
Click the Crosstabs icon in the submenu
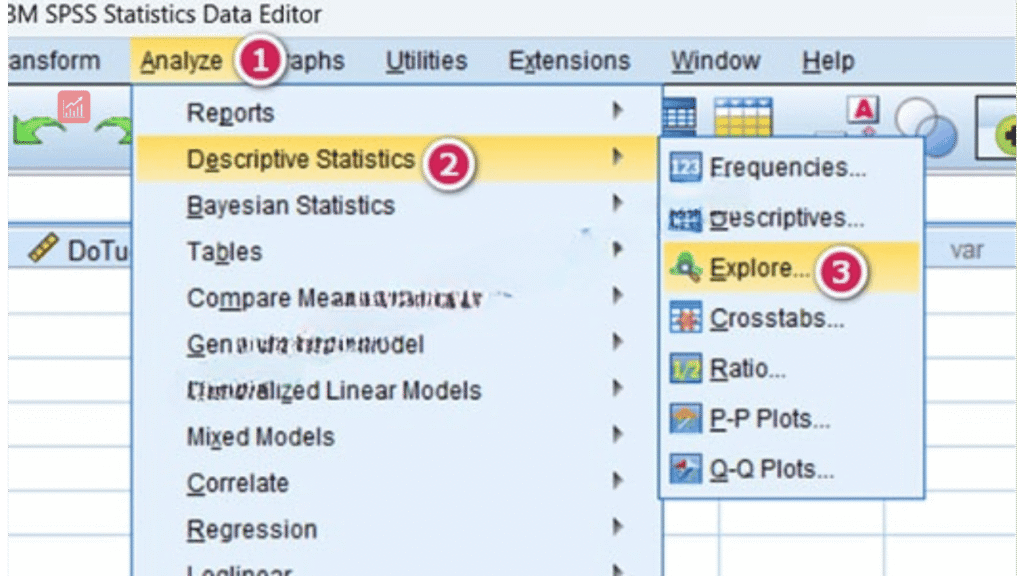coord(686,319)
